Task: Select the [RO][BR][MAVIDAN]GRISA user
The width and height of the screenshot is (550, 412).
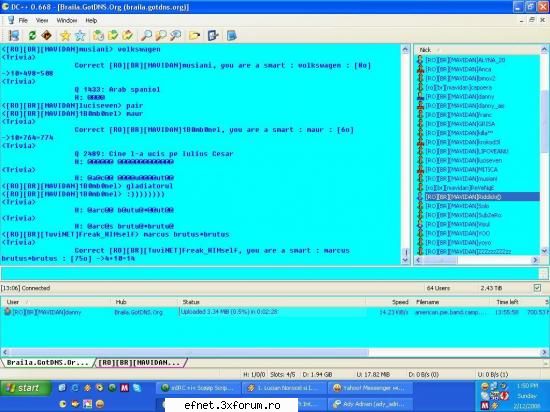Action: pyautogui.click(x=460, y=124)
